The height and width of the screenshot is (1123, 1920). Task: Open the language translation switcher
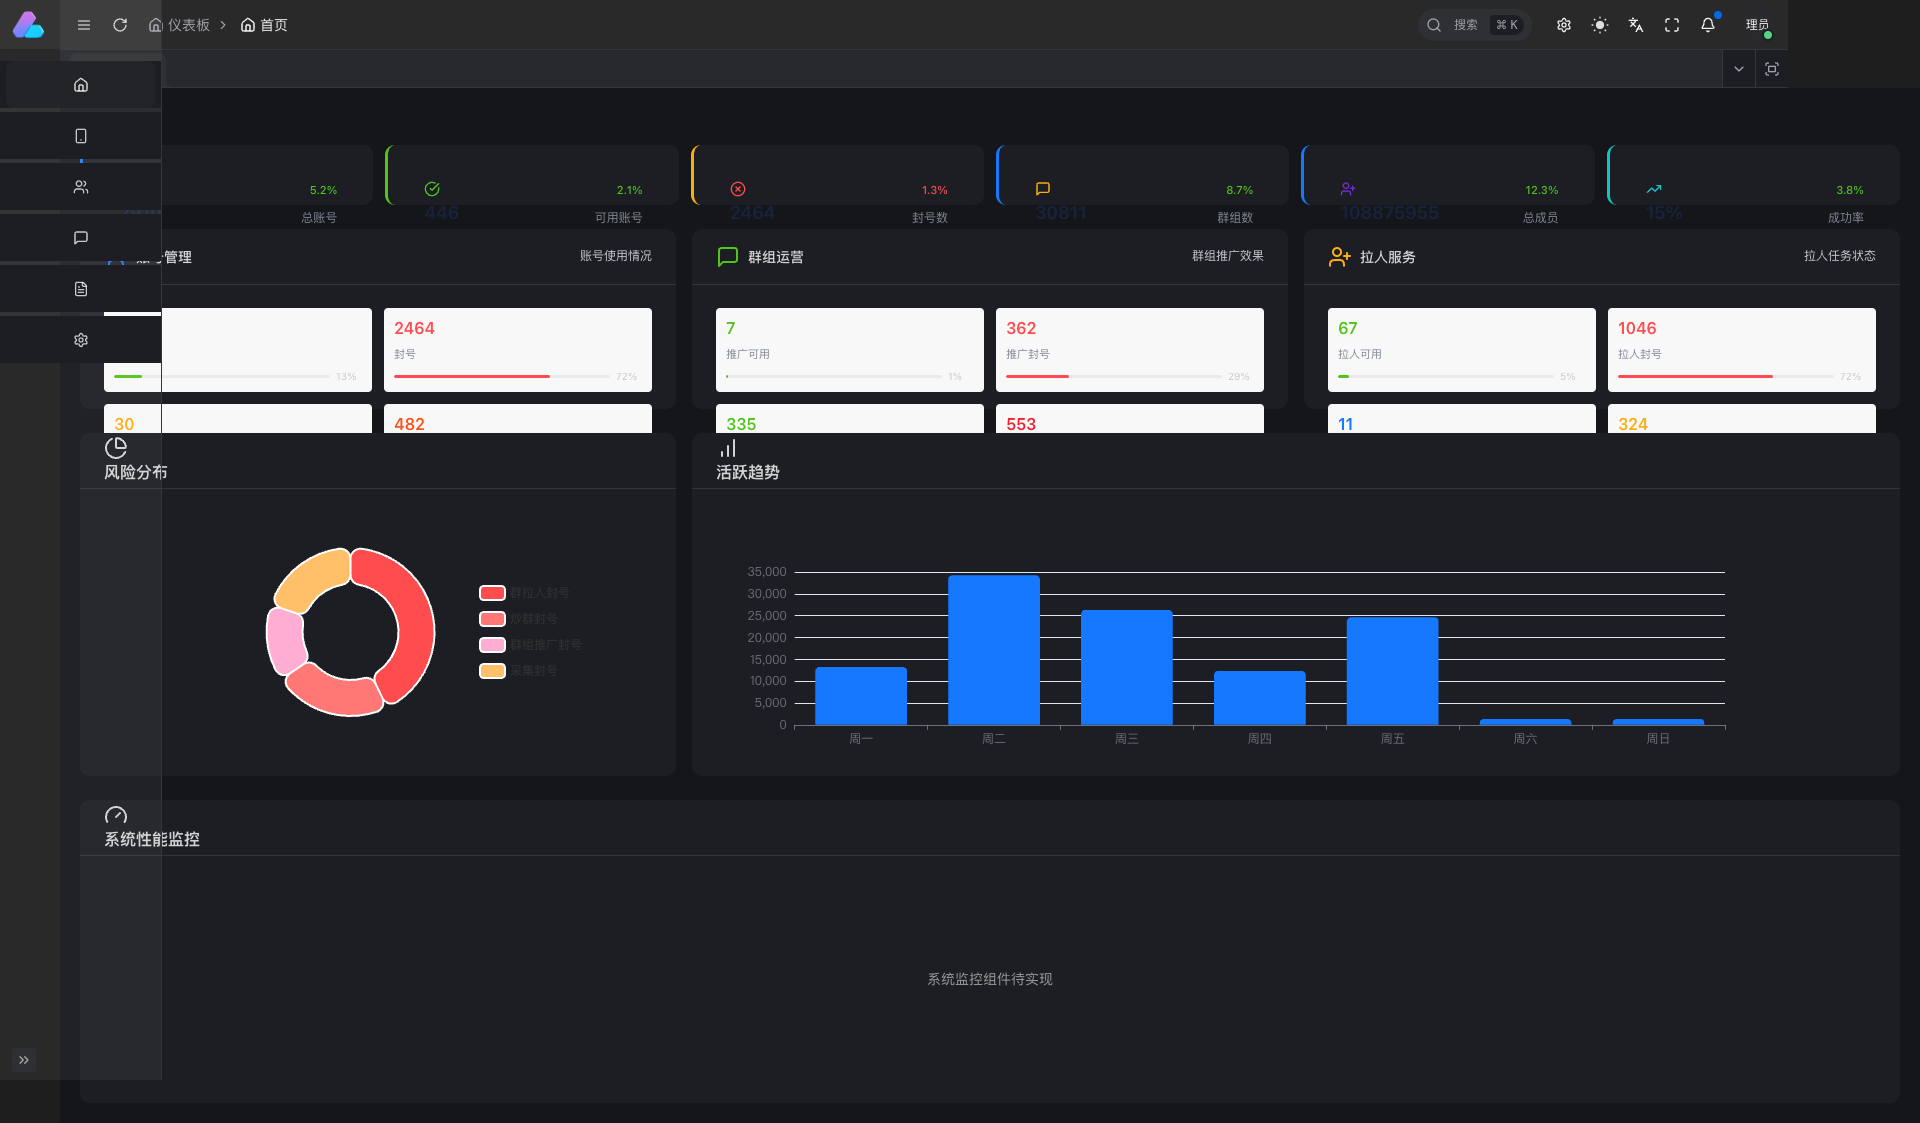tap(1636, 25)
